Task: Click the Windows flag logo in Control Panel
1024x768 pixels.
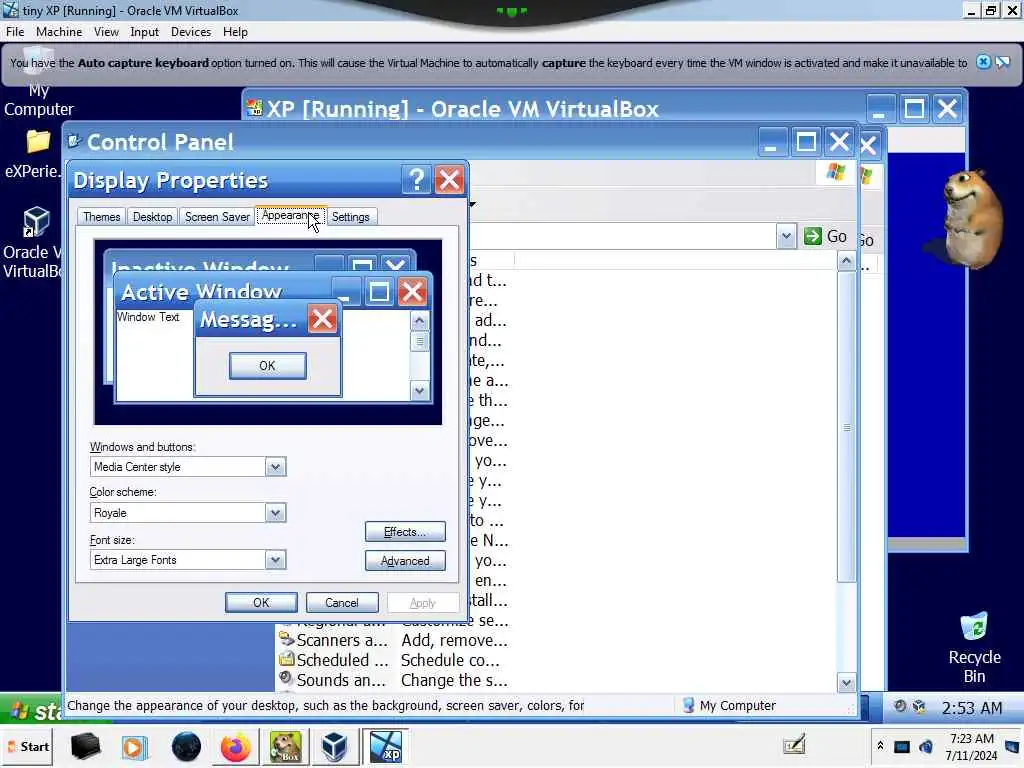Action: (835, 172)
